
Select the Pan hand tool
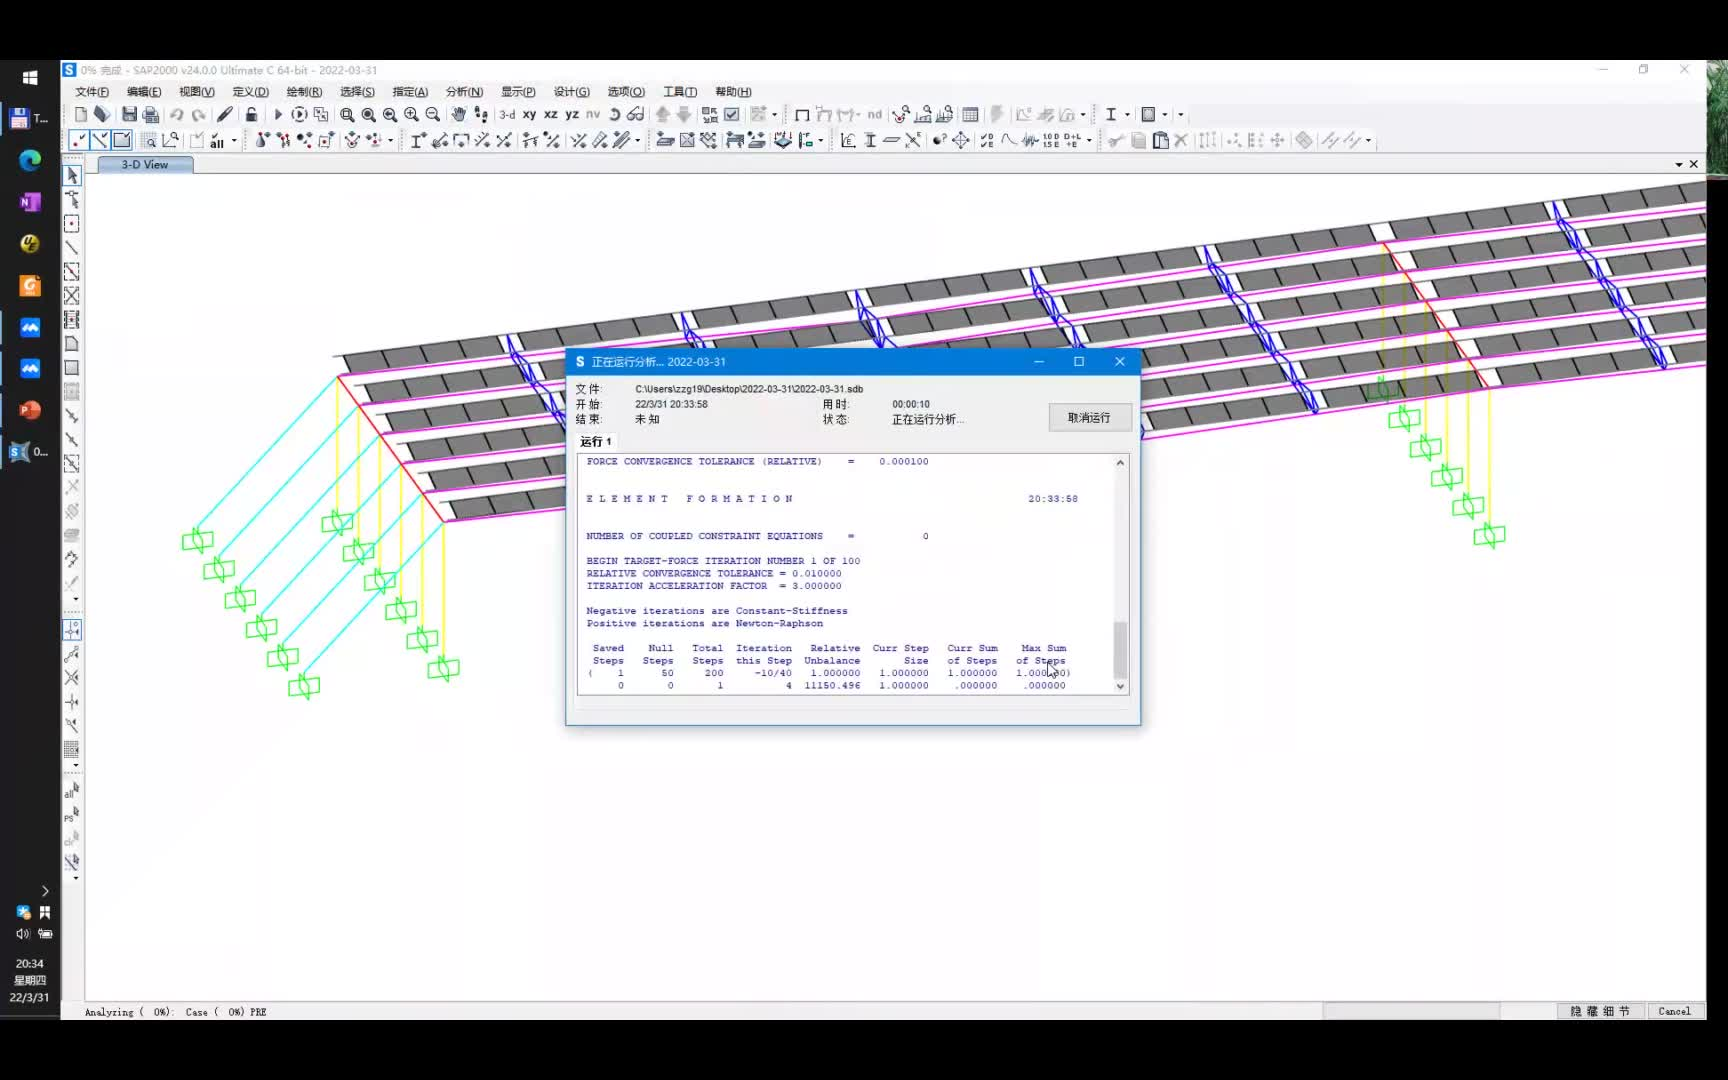459,115
